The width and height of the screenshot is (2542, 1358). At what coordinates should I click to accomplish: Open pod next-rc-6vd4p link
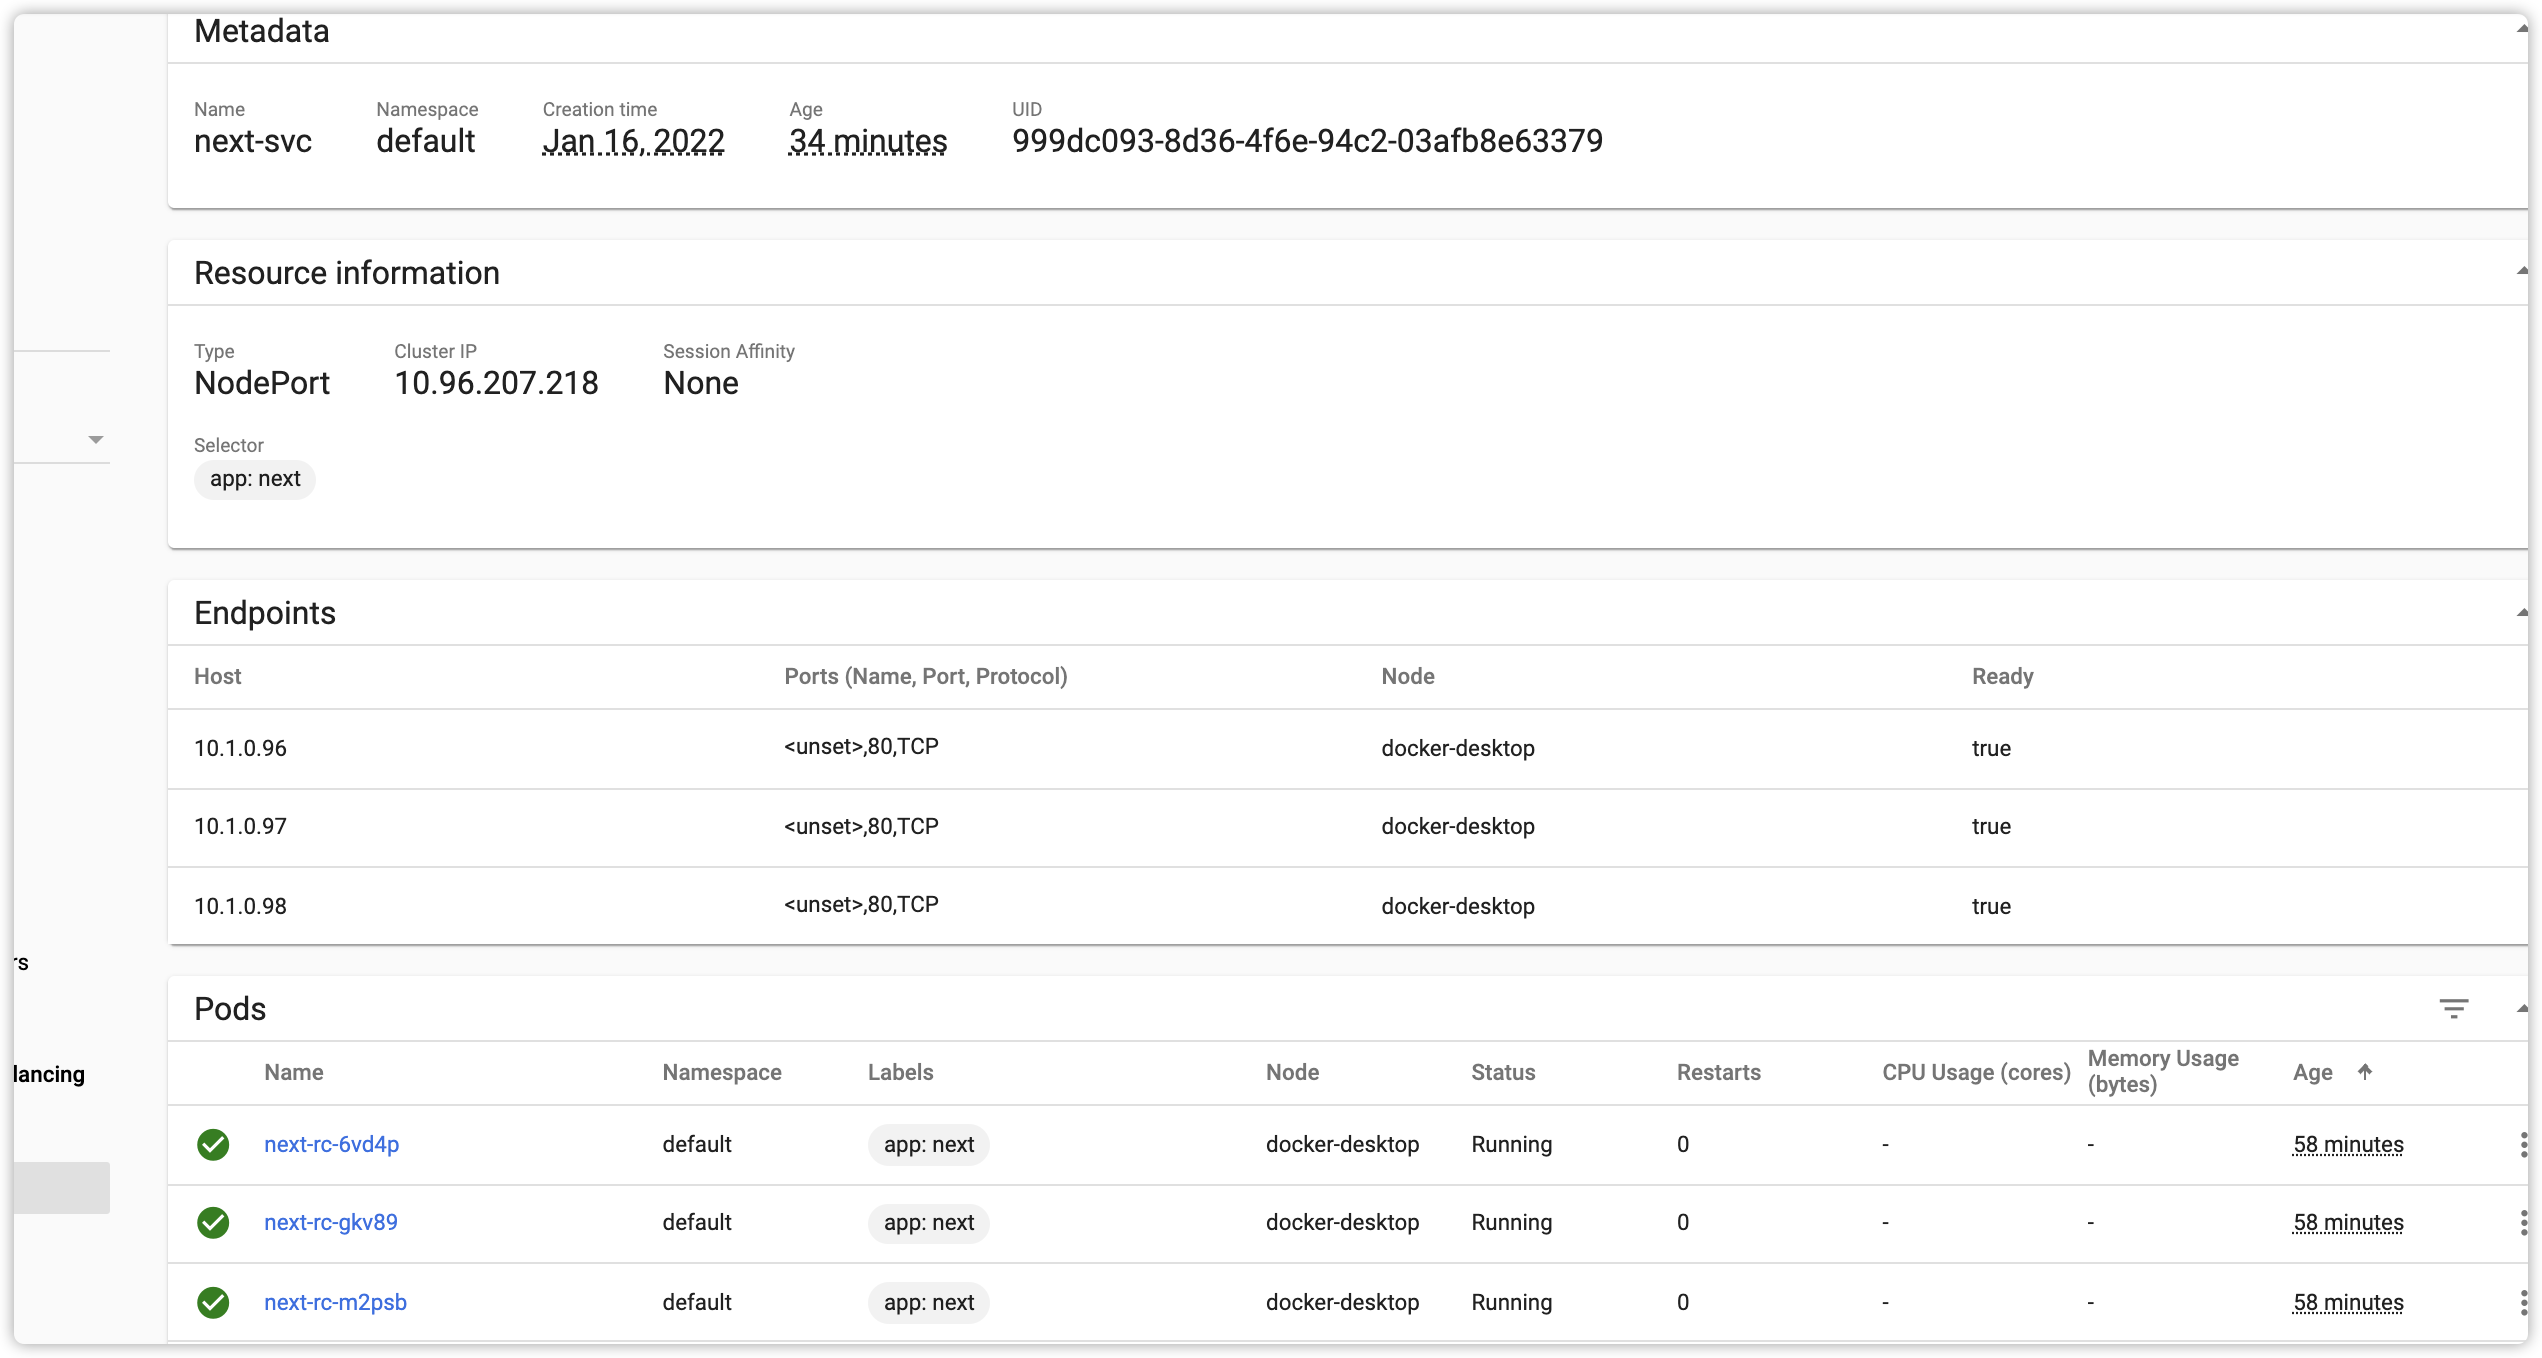point(331,1144)
